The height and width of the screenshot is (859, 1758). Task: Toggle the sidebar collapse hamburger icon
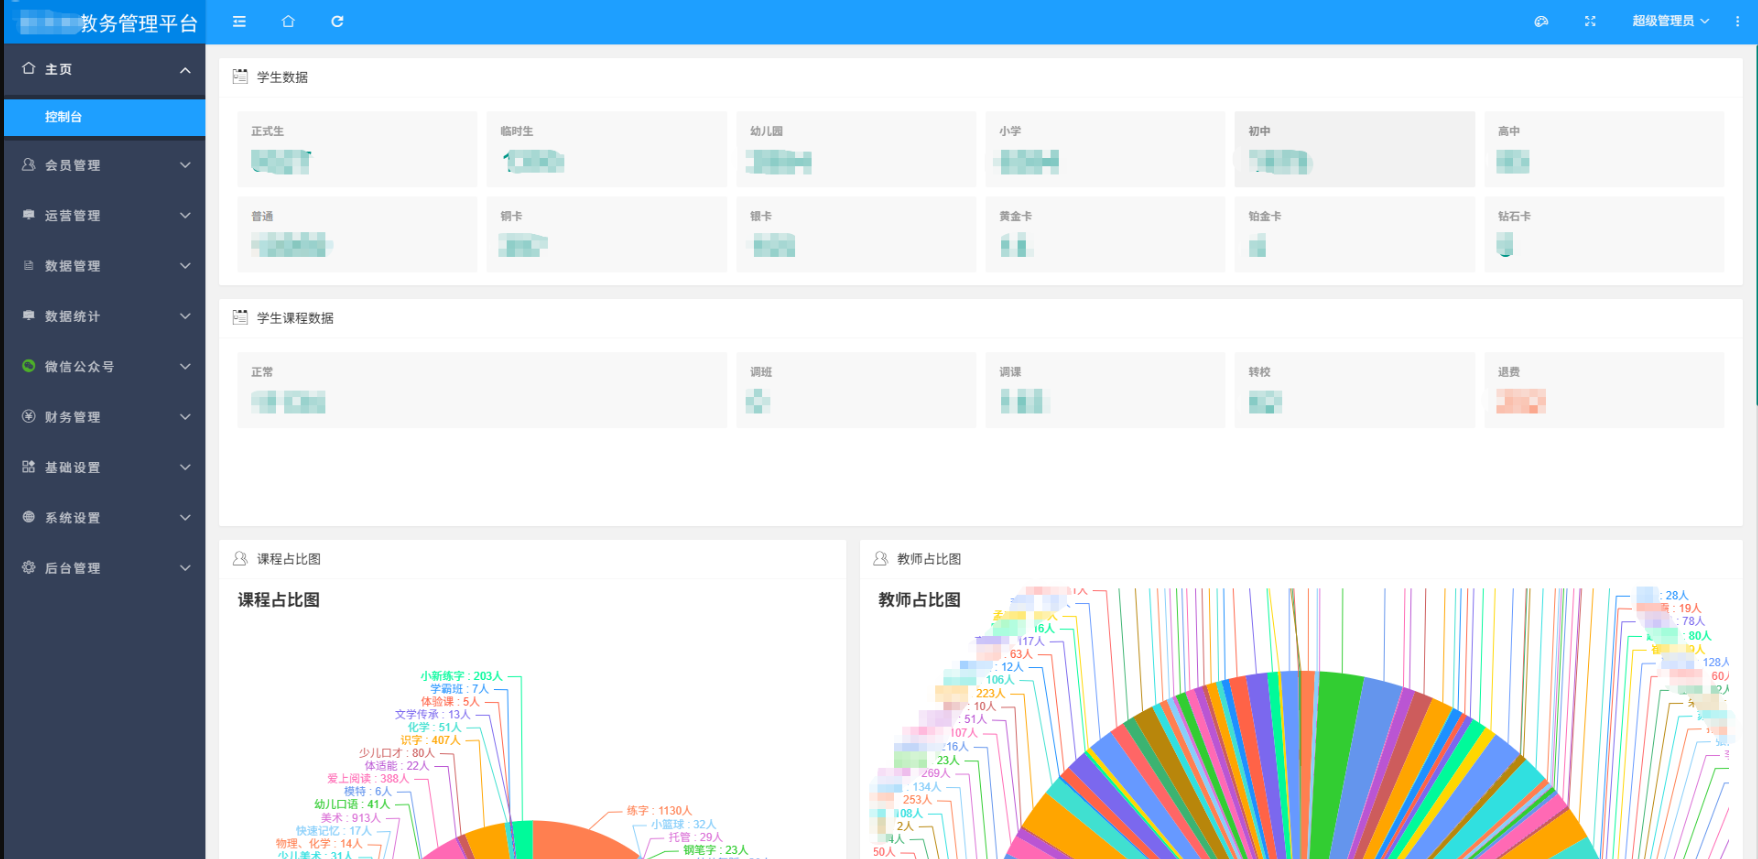click(239, 21)
